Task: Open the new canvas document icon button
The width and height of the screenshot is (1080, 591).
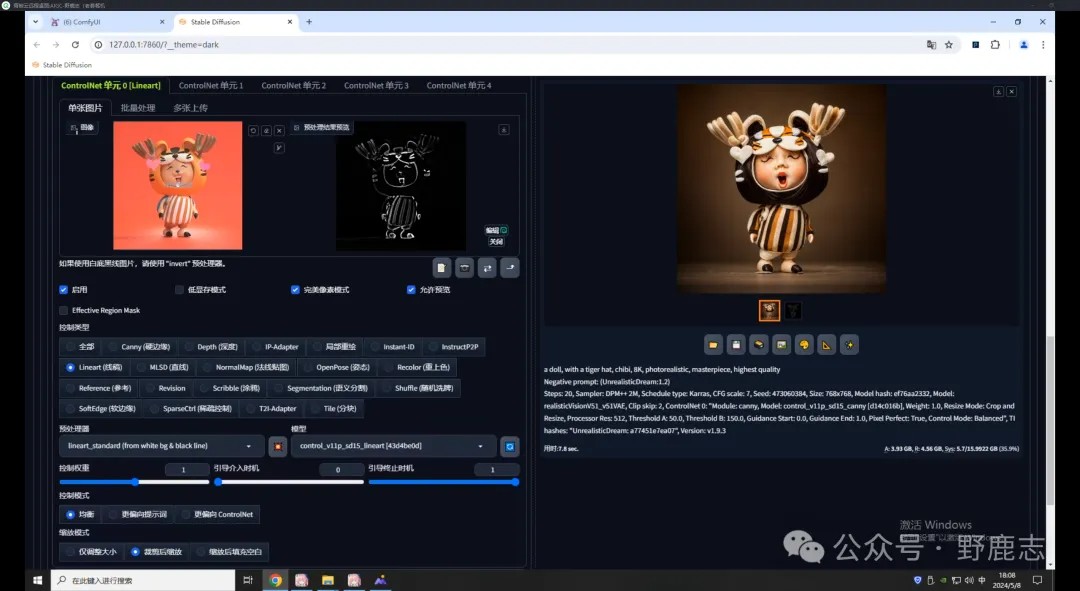Action: click(x=442, y=268)
